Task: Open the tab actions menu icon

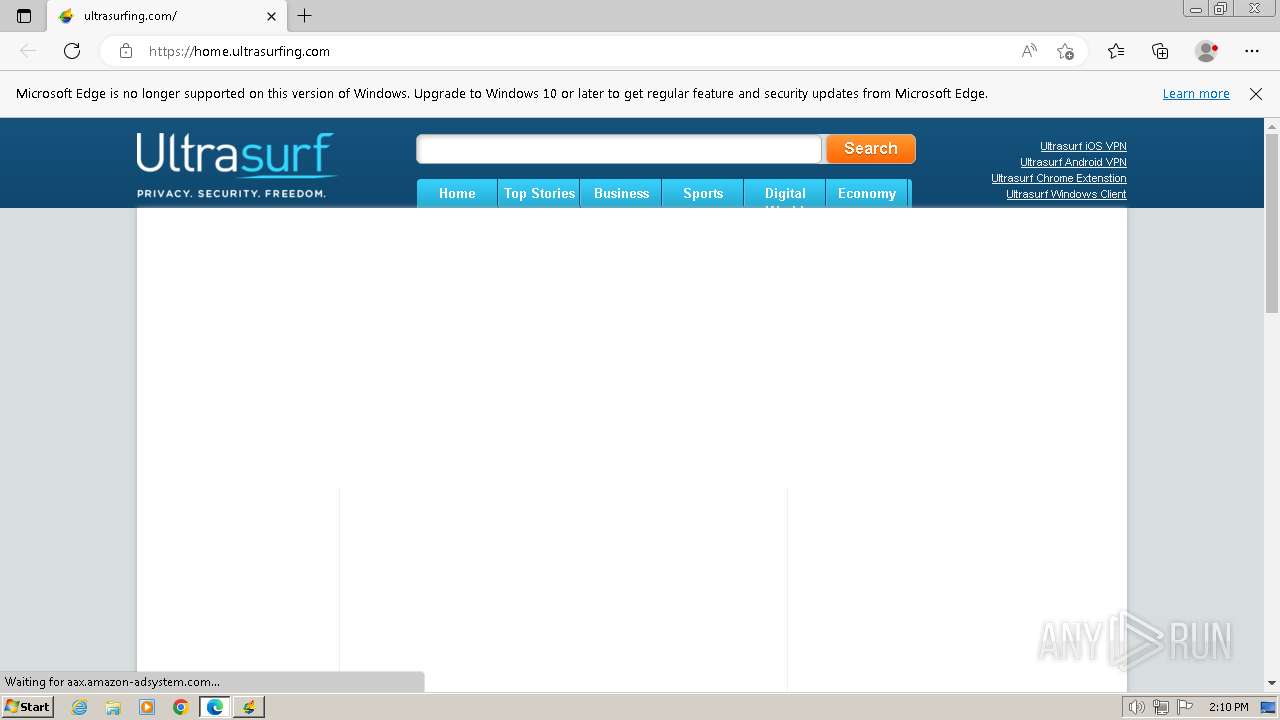Action: point(24,16)
